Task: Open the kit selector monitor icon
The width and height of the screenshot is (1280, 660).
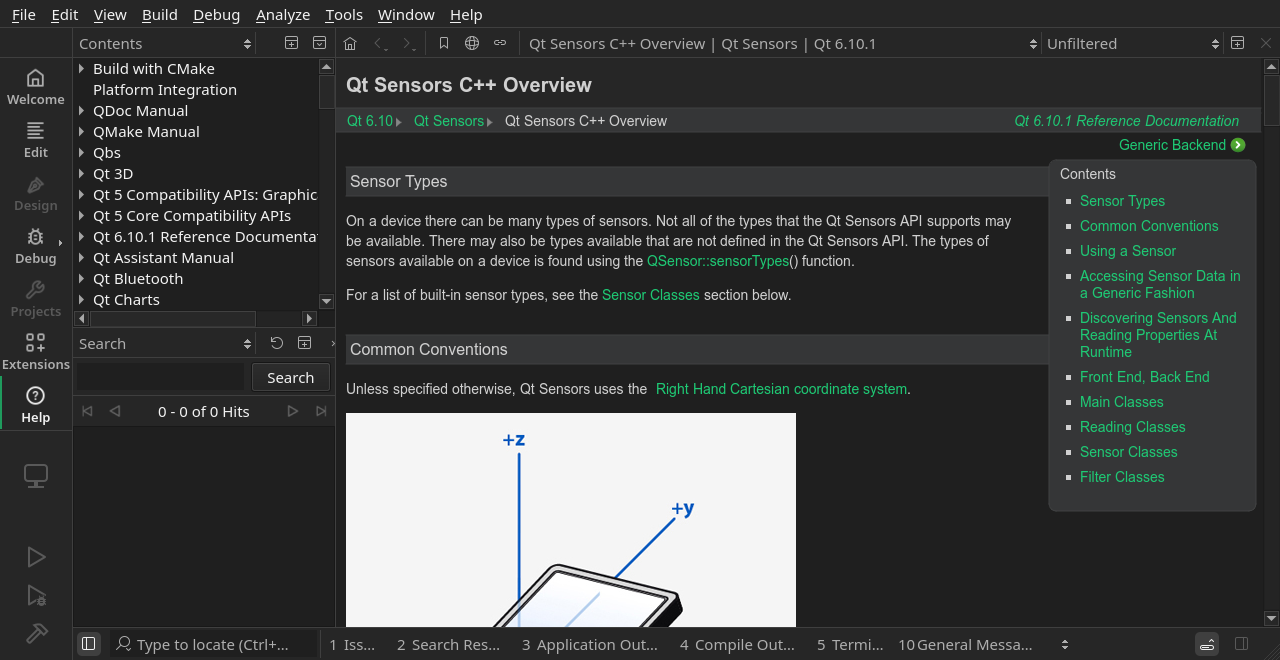Action: click(x=36, y=476)
